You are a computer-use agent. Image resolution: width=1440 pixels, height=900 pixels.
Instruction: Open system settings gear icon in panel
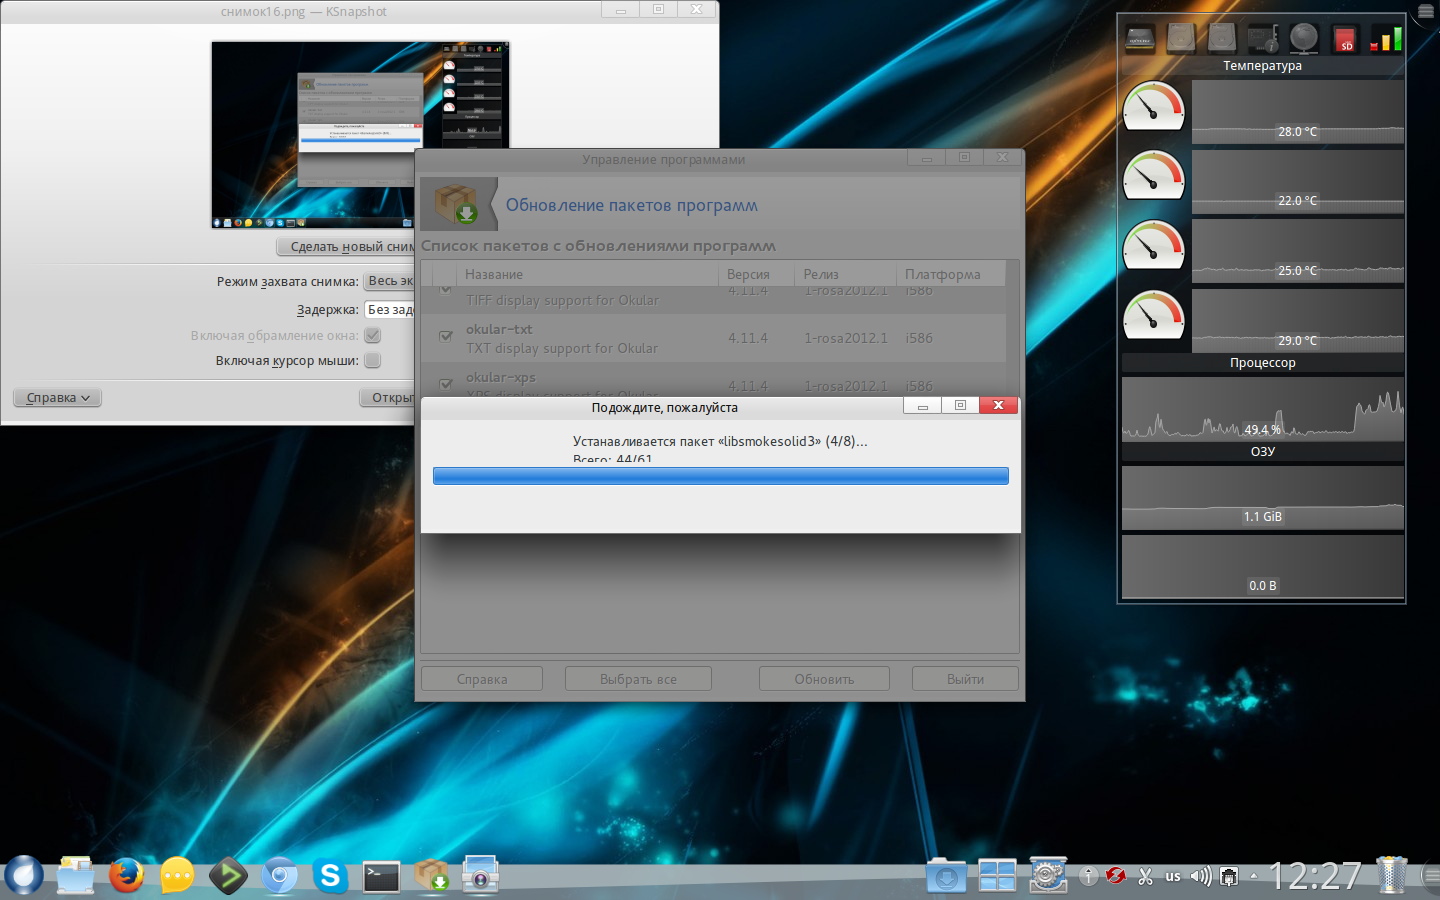click(1048, 876)
